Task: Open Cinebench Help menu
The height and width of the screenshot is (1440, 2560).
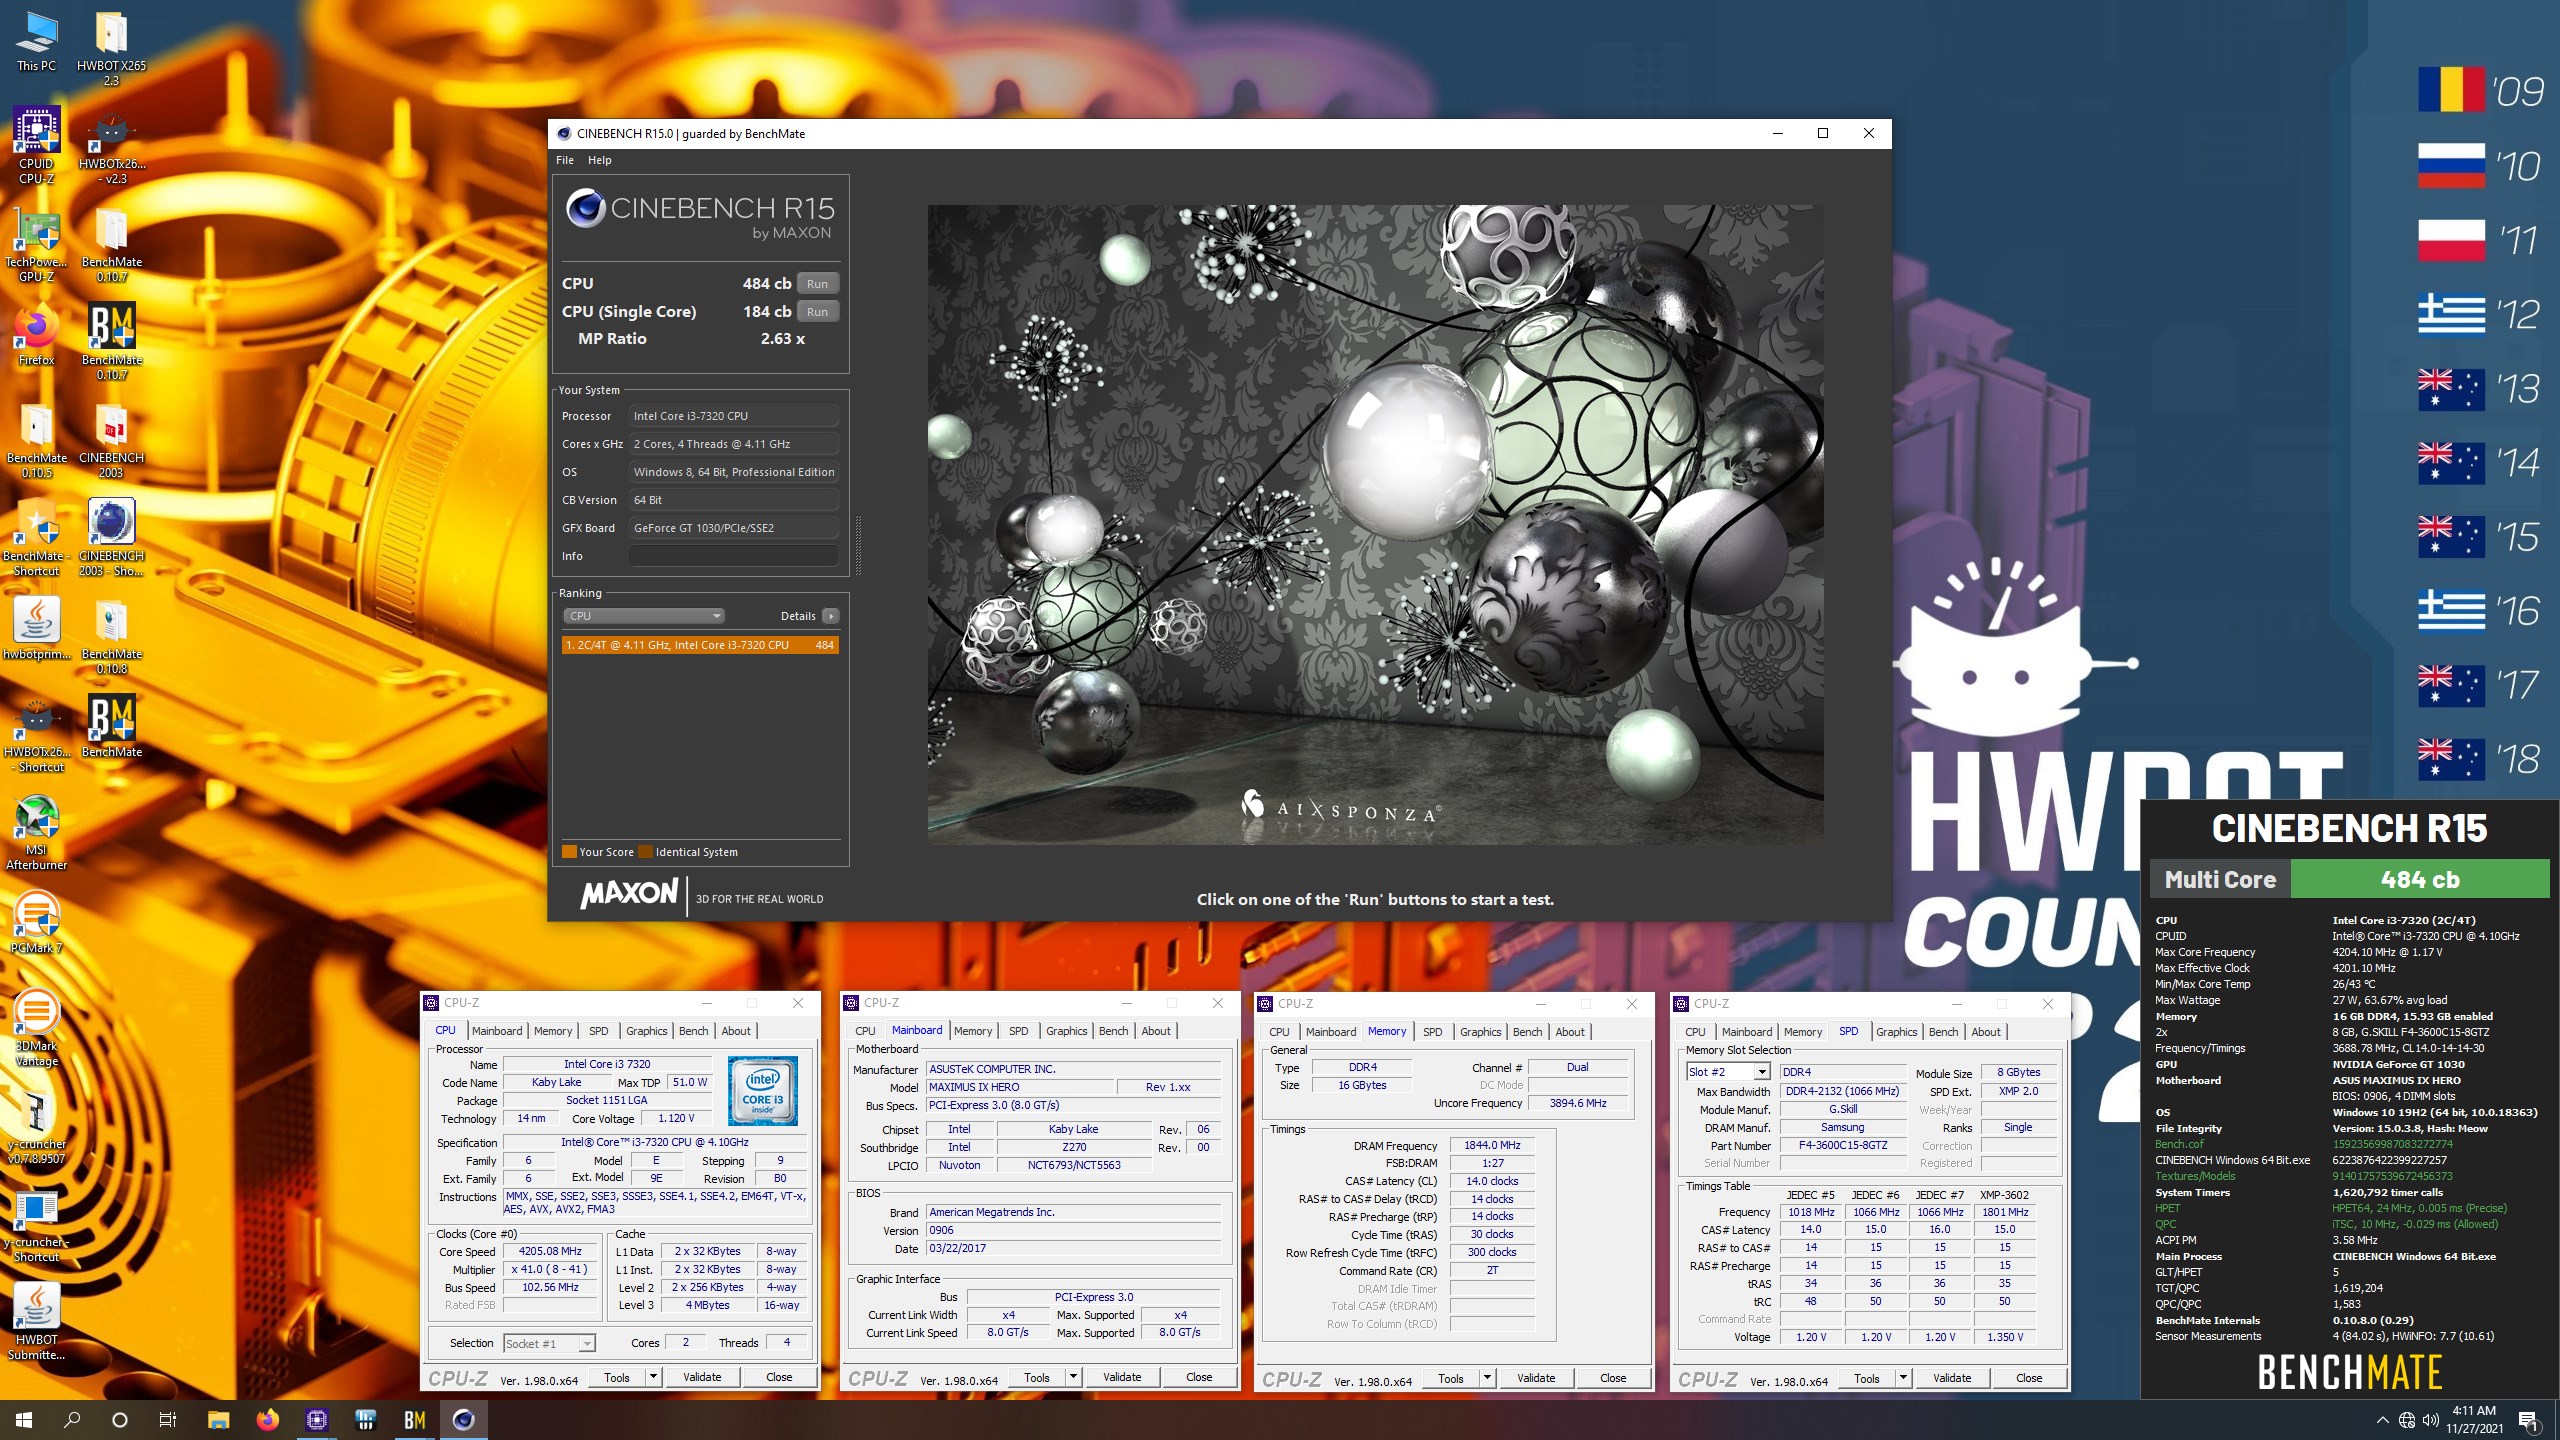Action: click(x=599, y=160)
